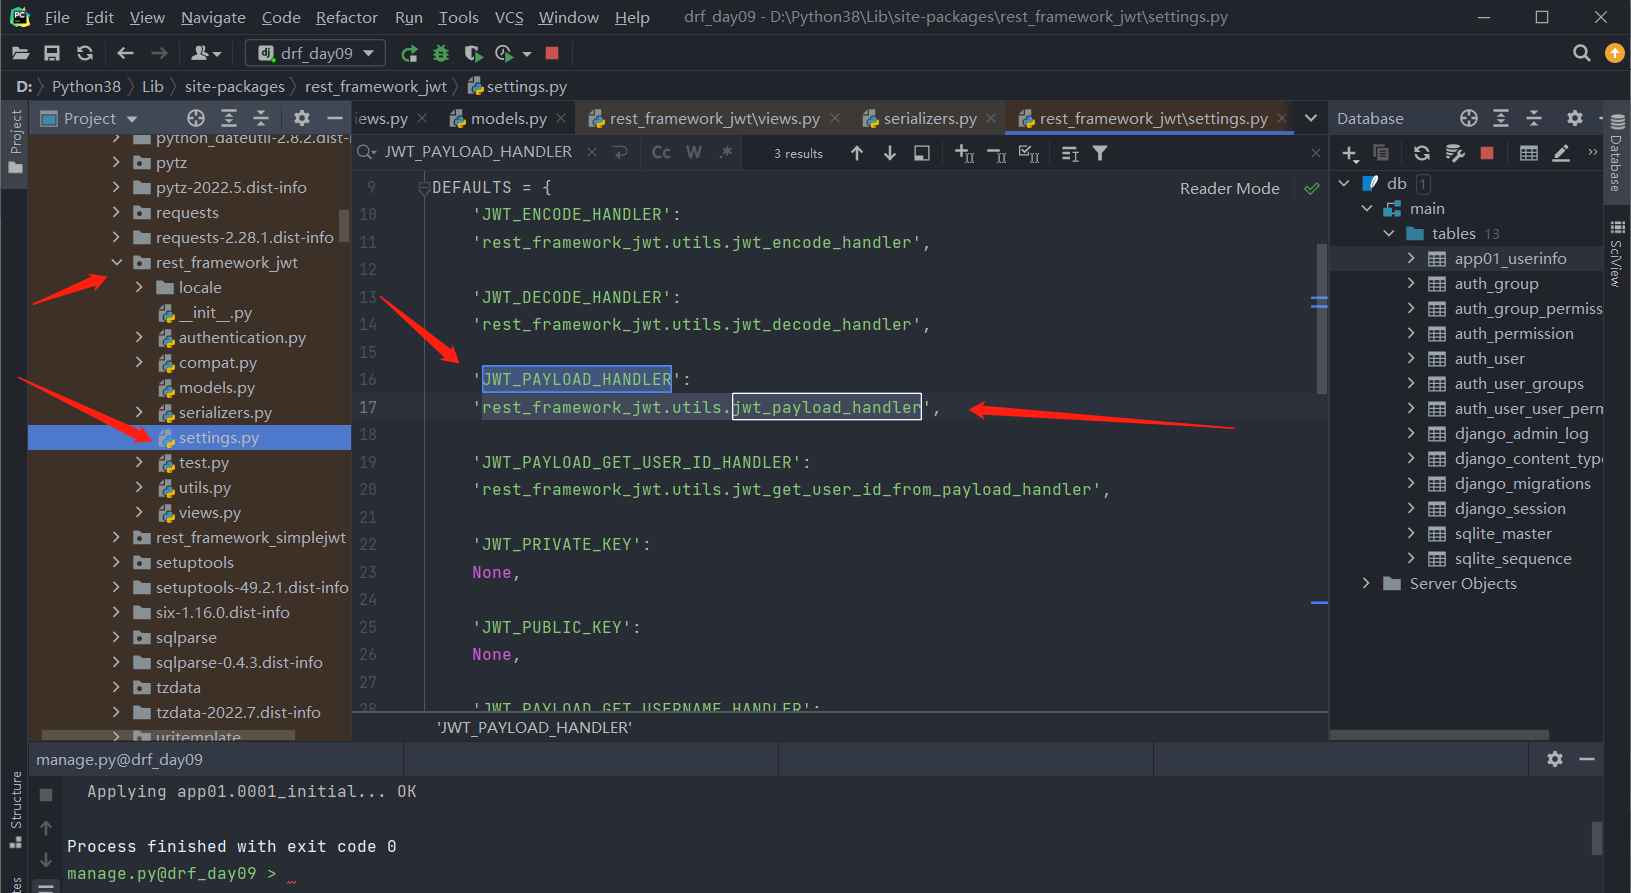Switch to serializers.py editor tab
The width and height of the screenshot is (1631, 893).
[x=930, y=118]
